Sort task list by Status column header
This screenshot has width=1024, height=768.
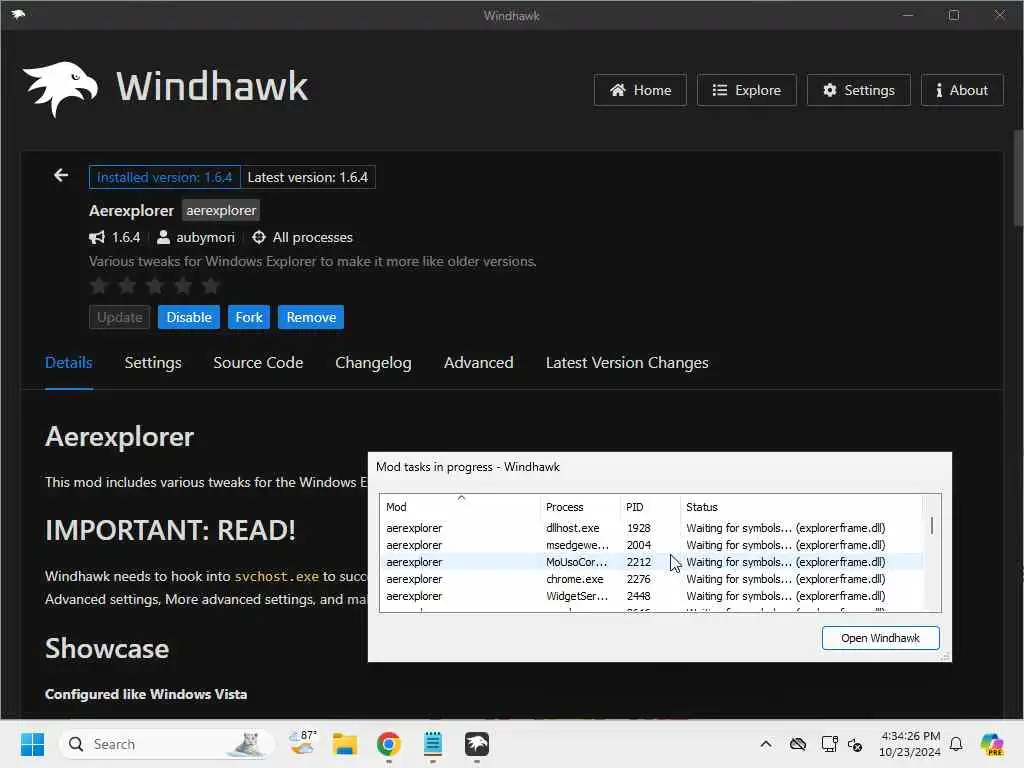(801, 507)
